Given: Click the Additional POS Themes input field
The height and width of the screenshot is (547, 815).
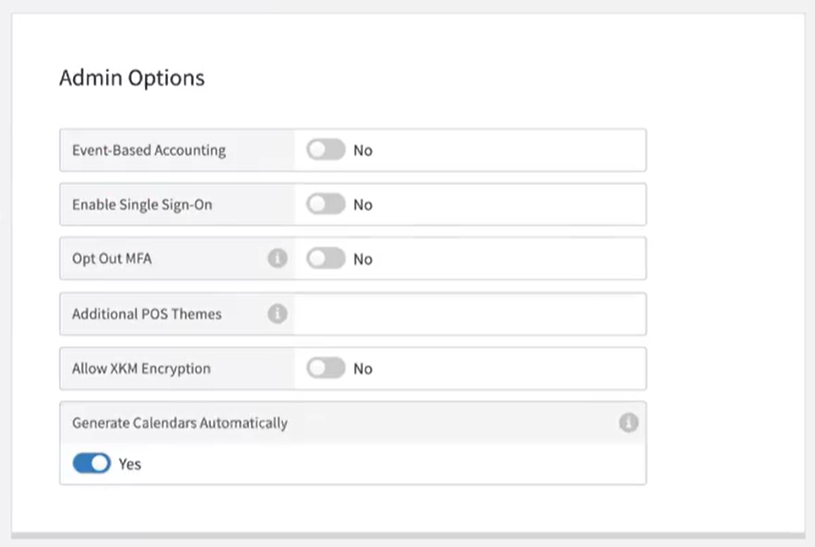Looking at the screenshot, I should click(x=470, y=314).
